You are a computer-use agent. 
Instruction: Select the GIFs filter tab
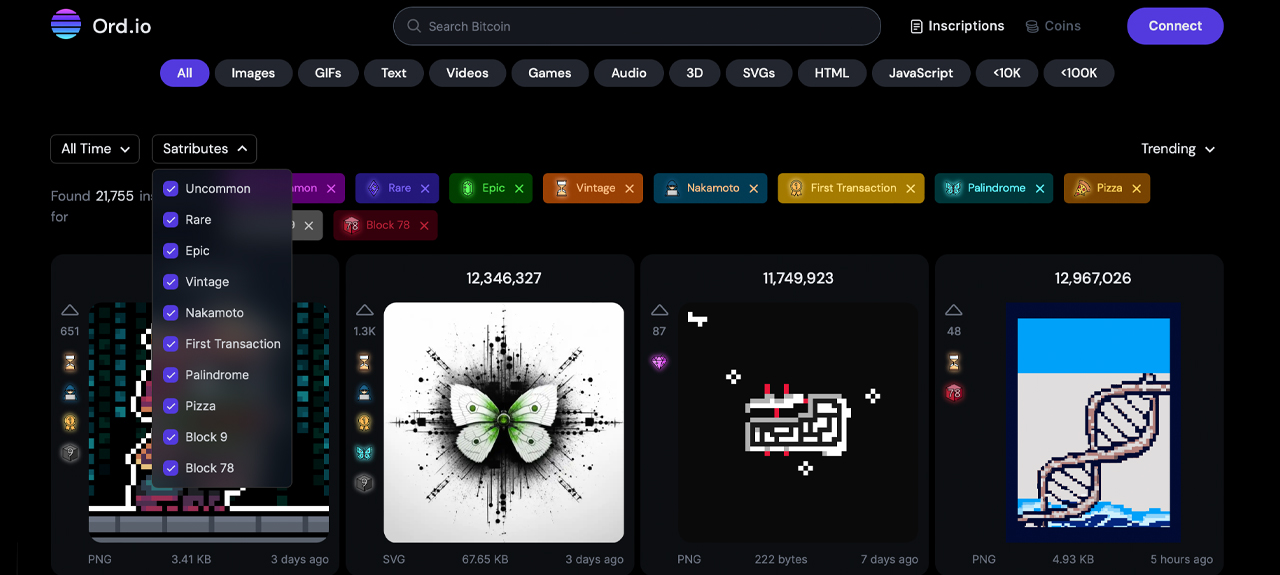click(328, 73)
